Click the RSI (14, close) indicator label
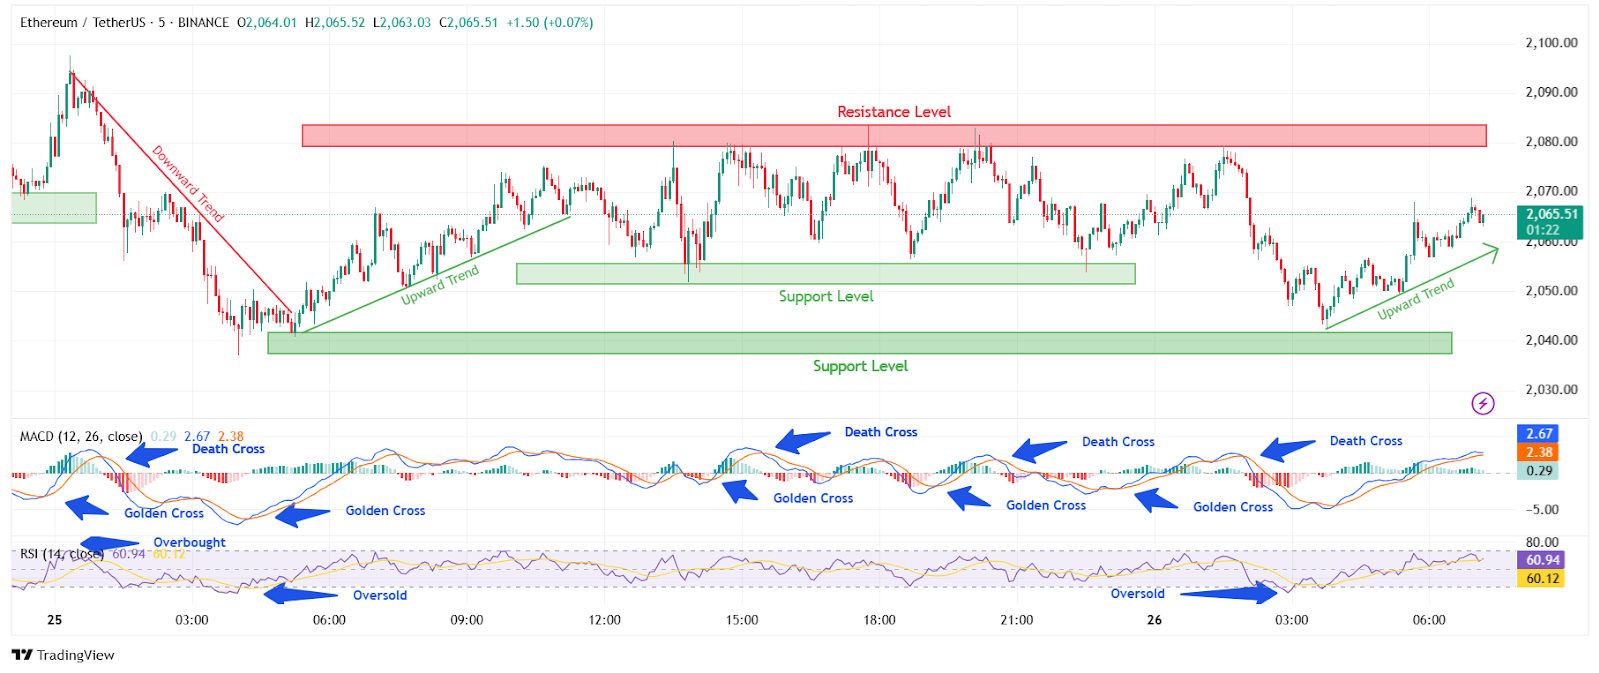Screen dimensions: 1599x673 (61, 554)
